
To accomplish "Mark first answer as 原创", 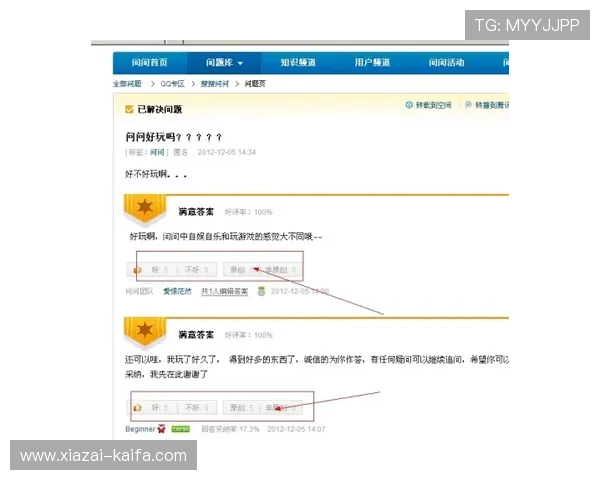I will click(240, 270).
